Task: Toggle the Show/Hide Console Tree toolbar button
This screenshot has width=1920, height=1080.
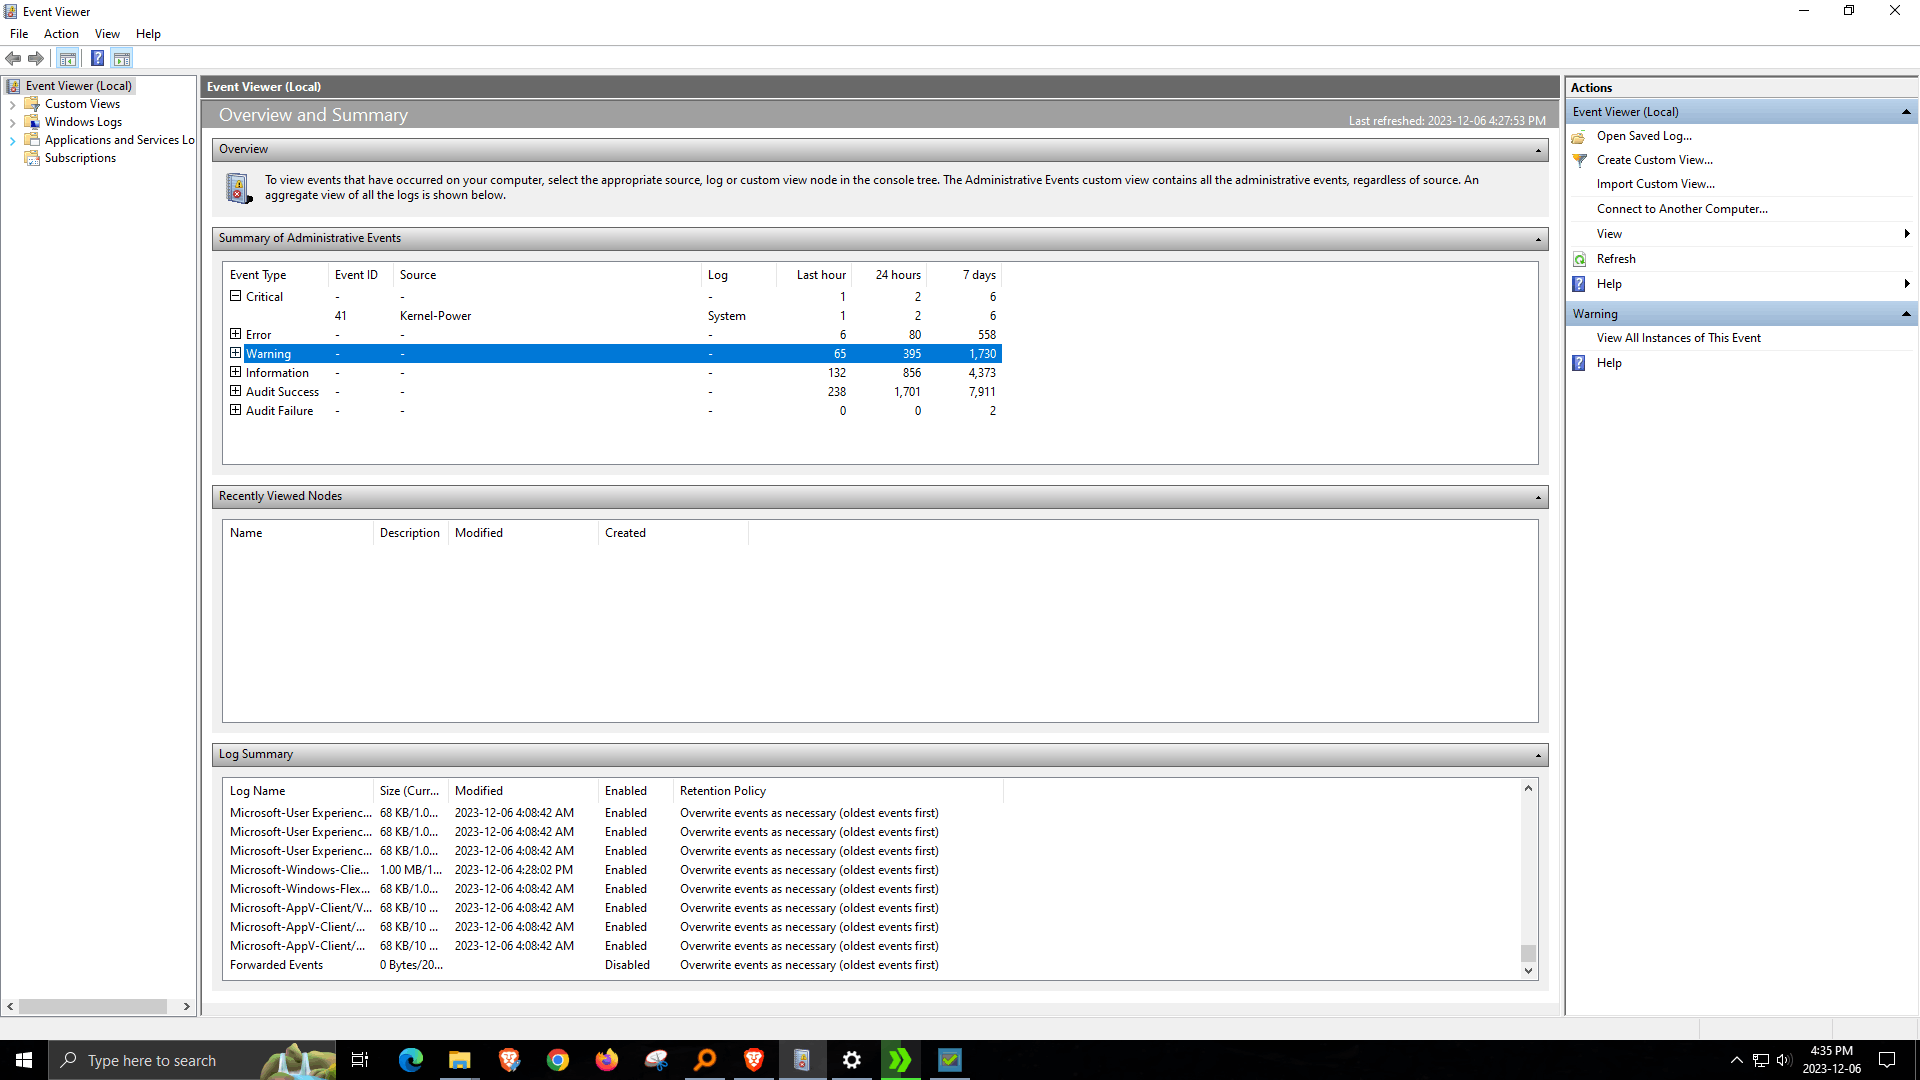Action: (67, 58)
